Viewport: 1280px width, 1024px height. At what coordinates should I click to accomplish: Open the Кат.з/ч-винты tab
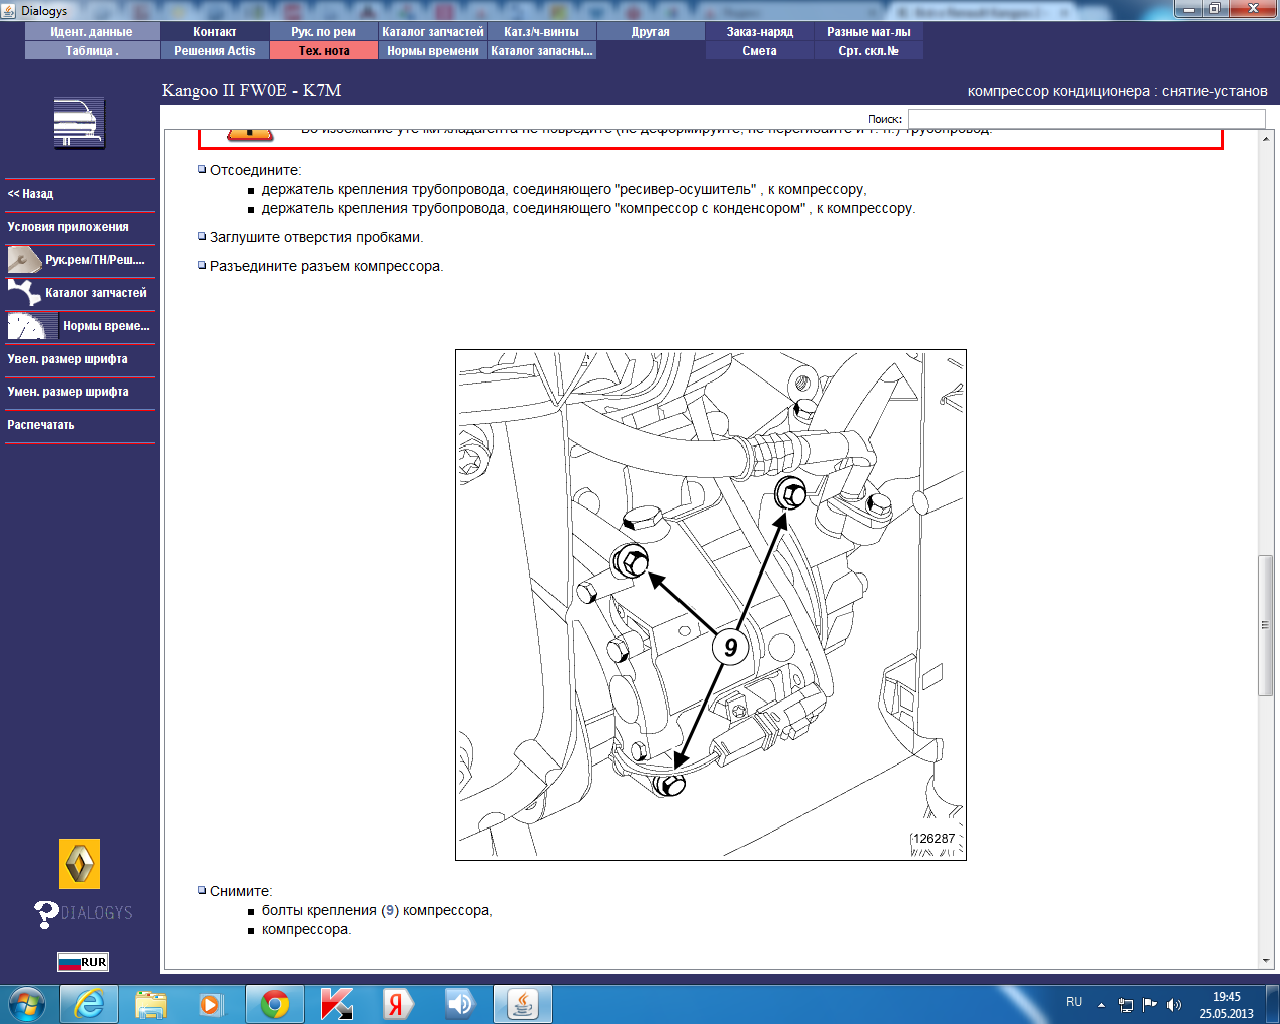pos(542,32)
